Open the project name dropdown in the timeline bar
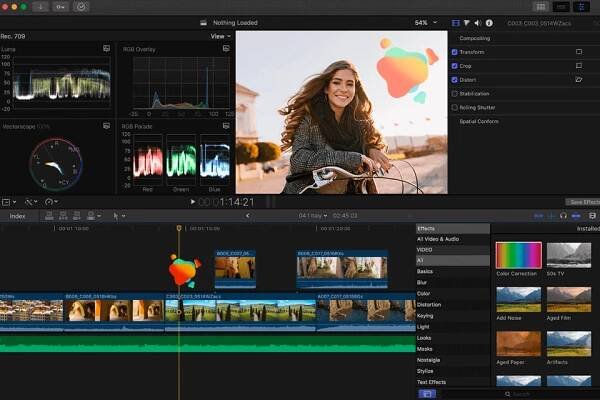 [x=313, y=216]
